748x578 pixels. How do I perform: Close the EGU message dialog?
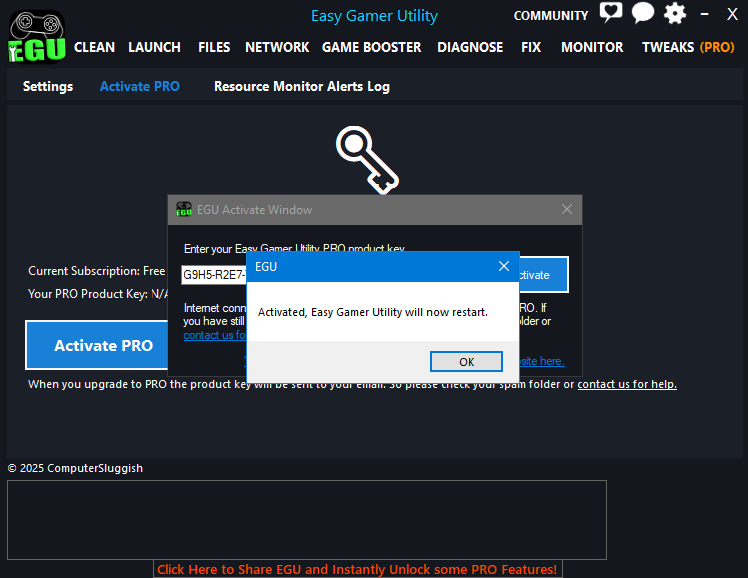[x=504, y=266]
